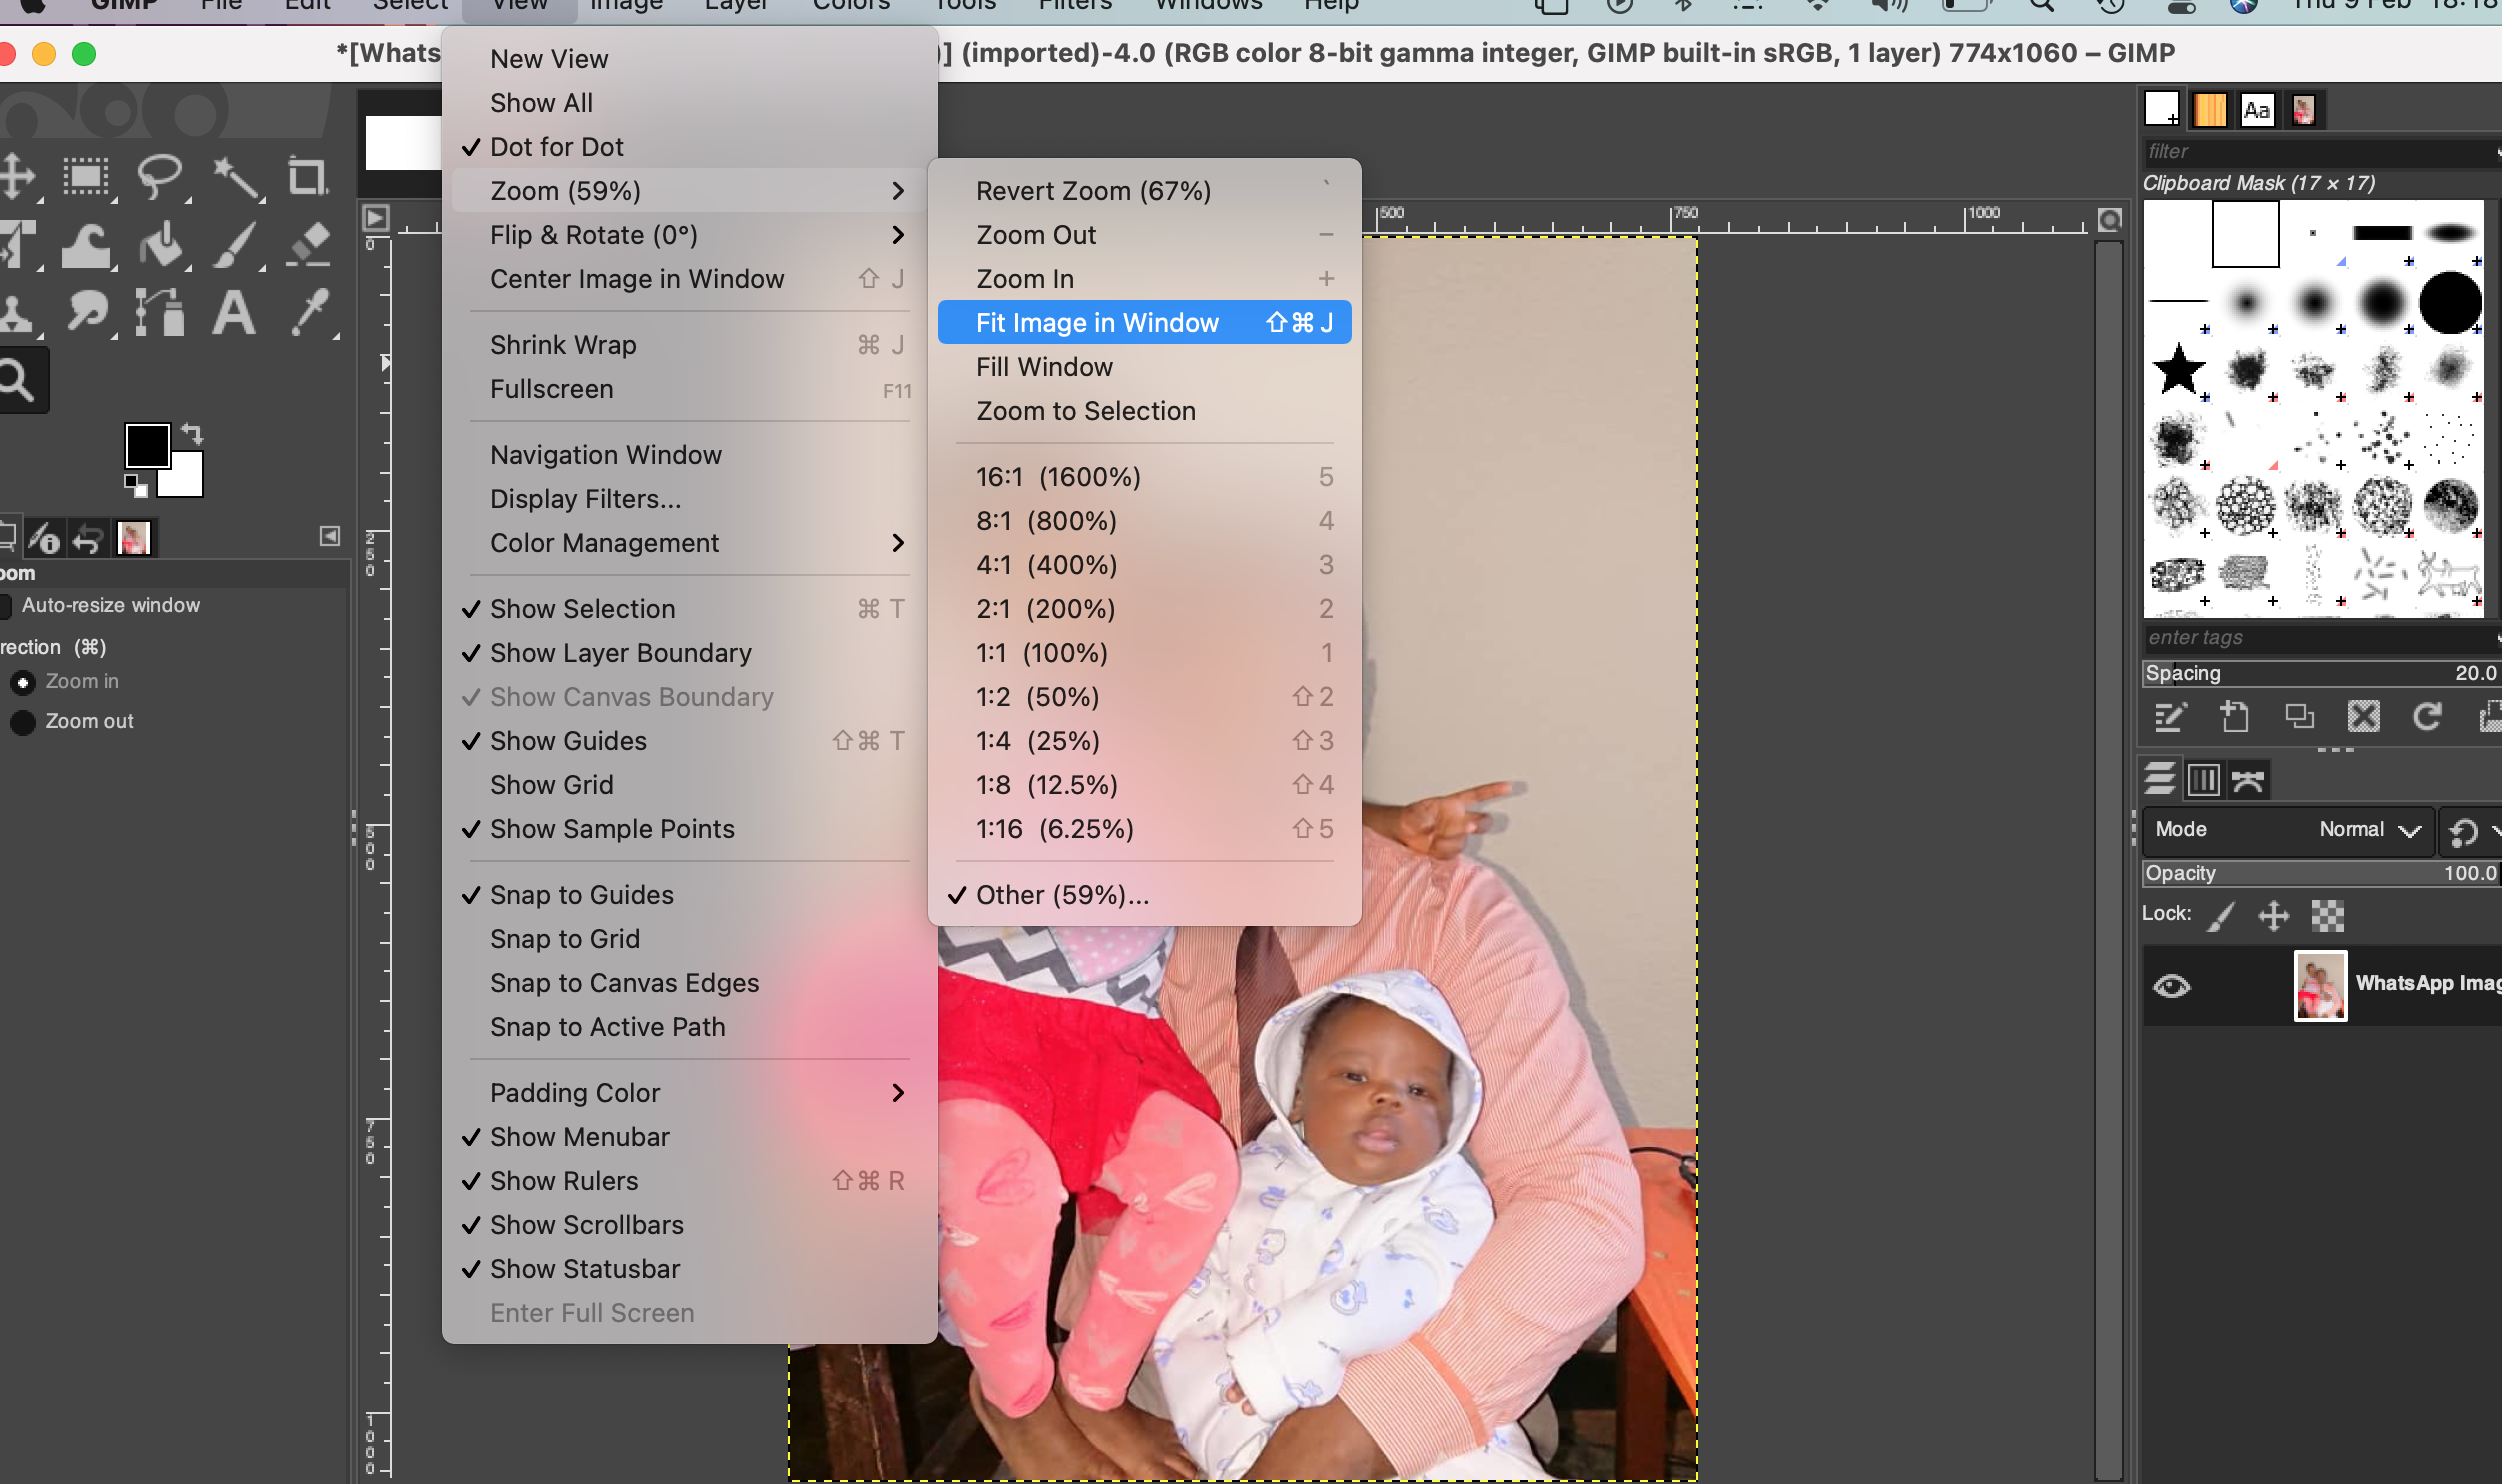The width and height of the screenshot is (2502, 1484).
Task: Open Navigation Window from View menu
Action: click(x=690, y=455)
